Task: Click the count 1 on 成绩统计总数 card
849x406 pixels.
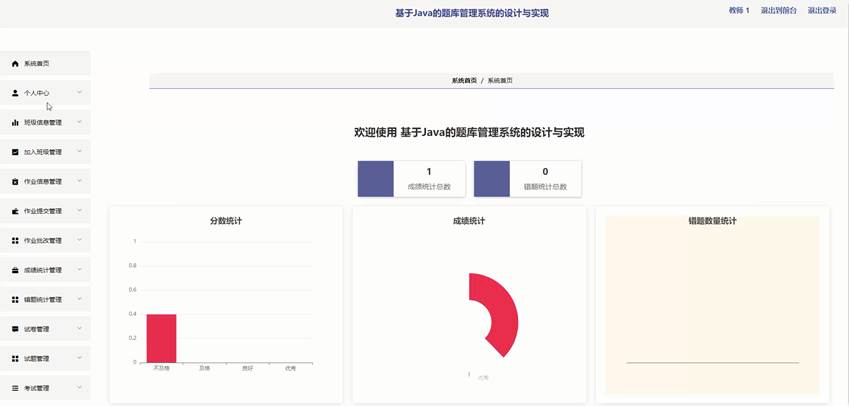Action: coord(429,172)
